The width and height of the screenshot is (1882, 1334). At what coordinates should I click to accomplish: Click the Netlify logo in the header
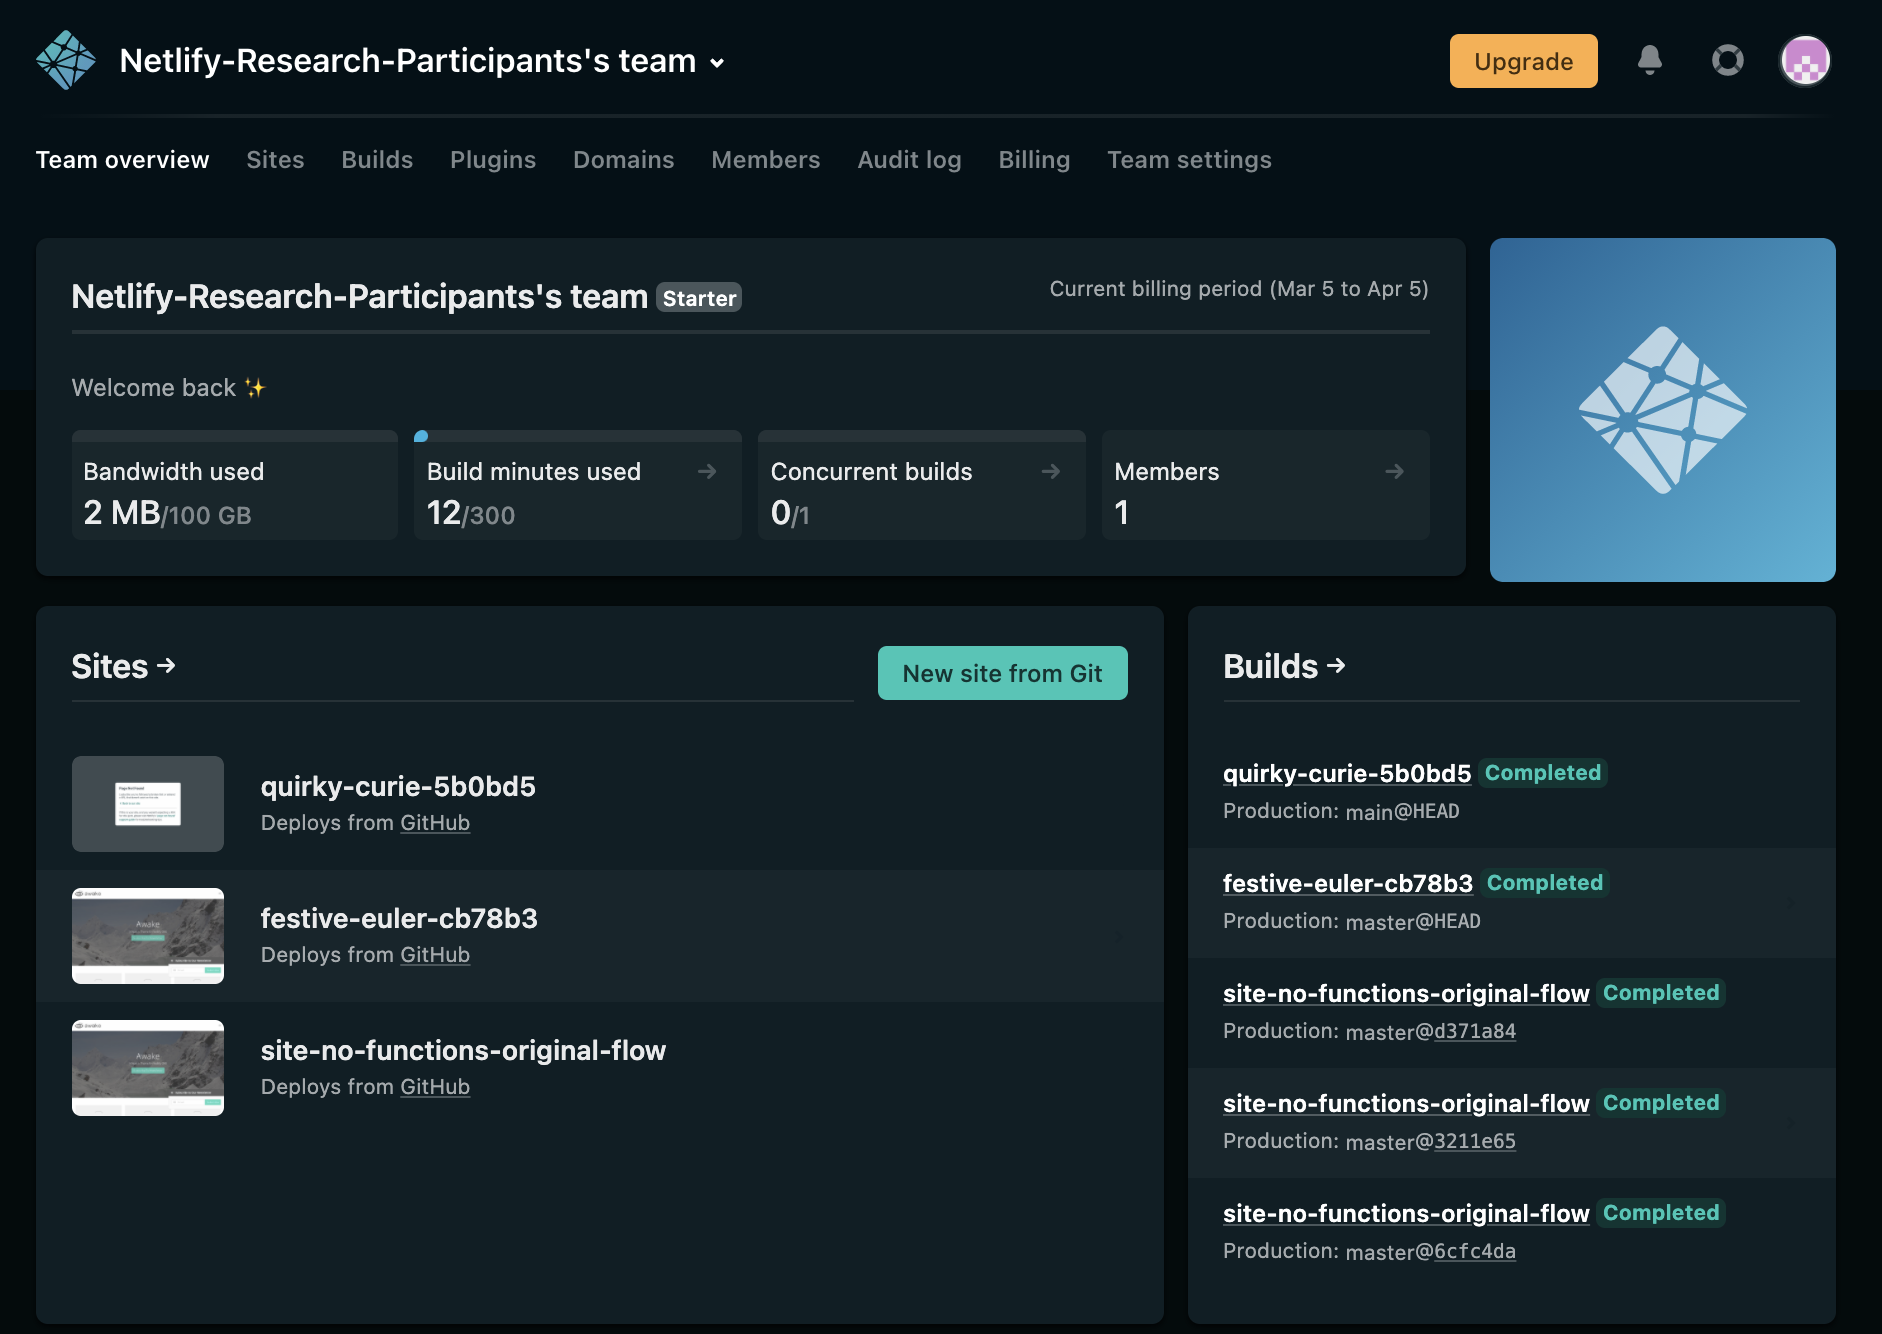(64, 61)
